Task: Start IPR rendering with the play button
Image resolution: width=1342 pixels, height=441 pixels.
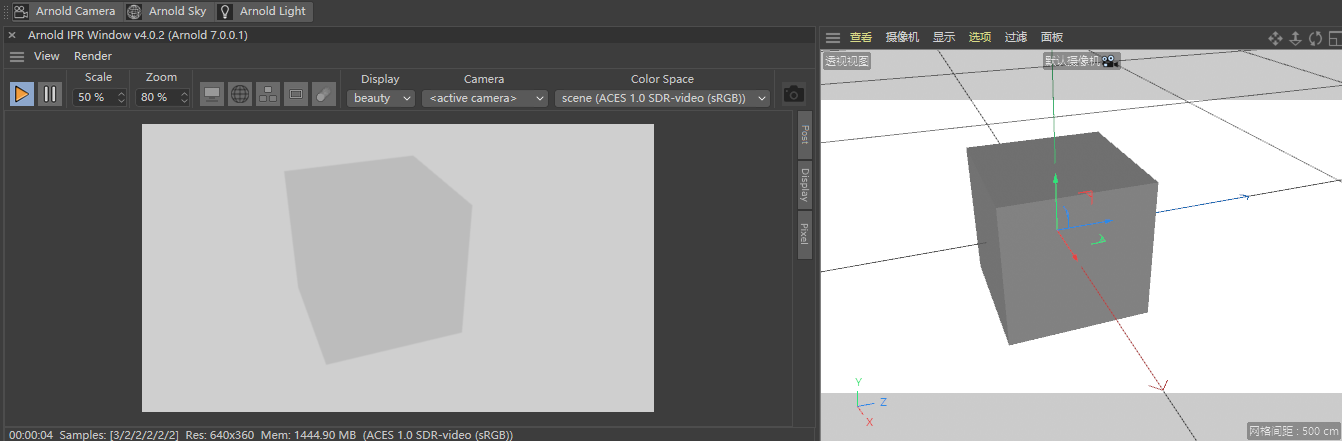Action: pyautogui.click(x=22, y=94)
